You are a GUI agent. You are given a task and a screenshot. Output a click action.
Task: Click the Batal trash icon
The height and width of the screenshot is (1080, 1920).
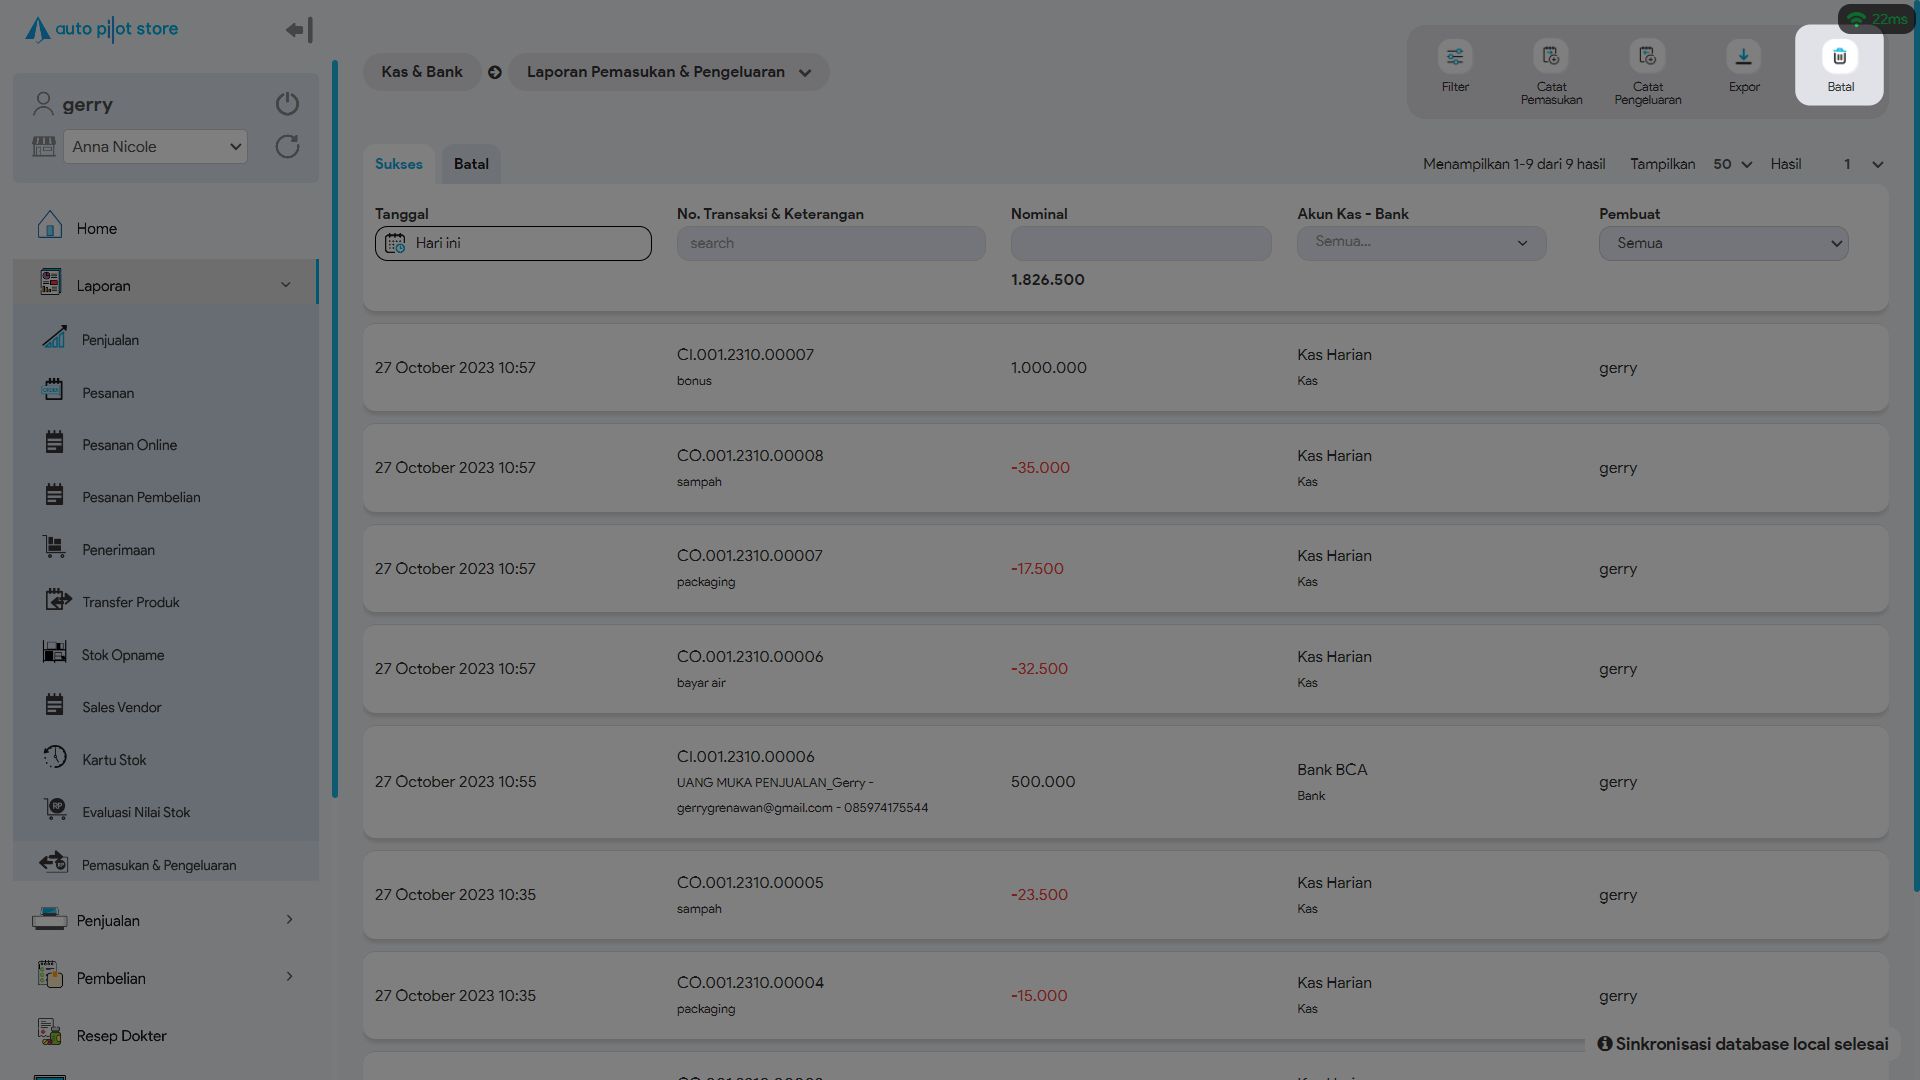coord(1839,57)
